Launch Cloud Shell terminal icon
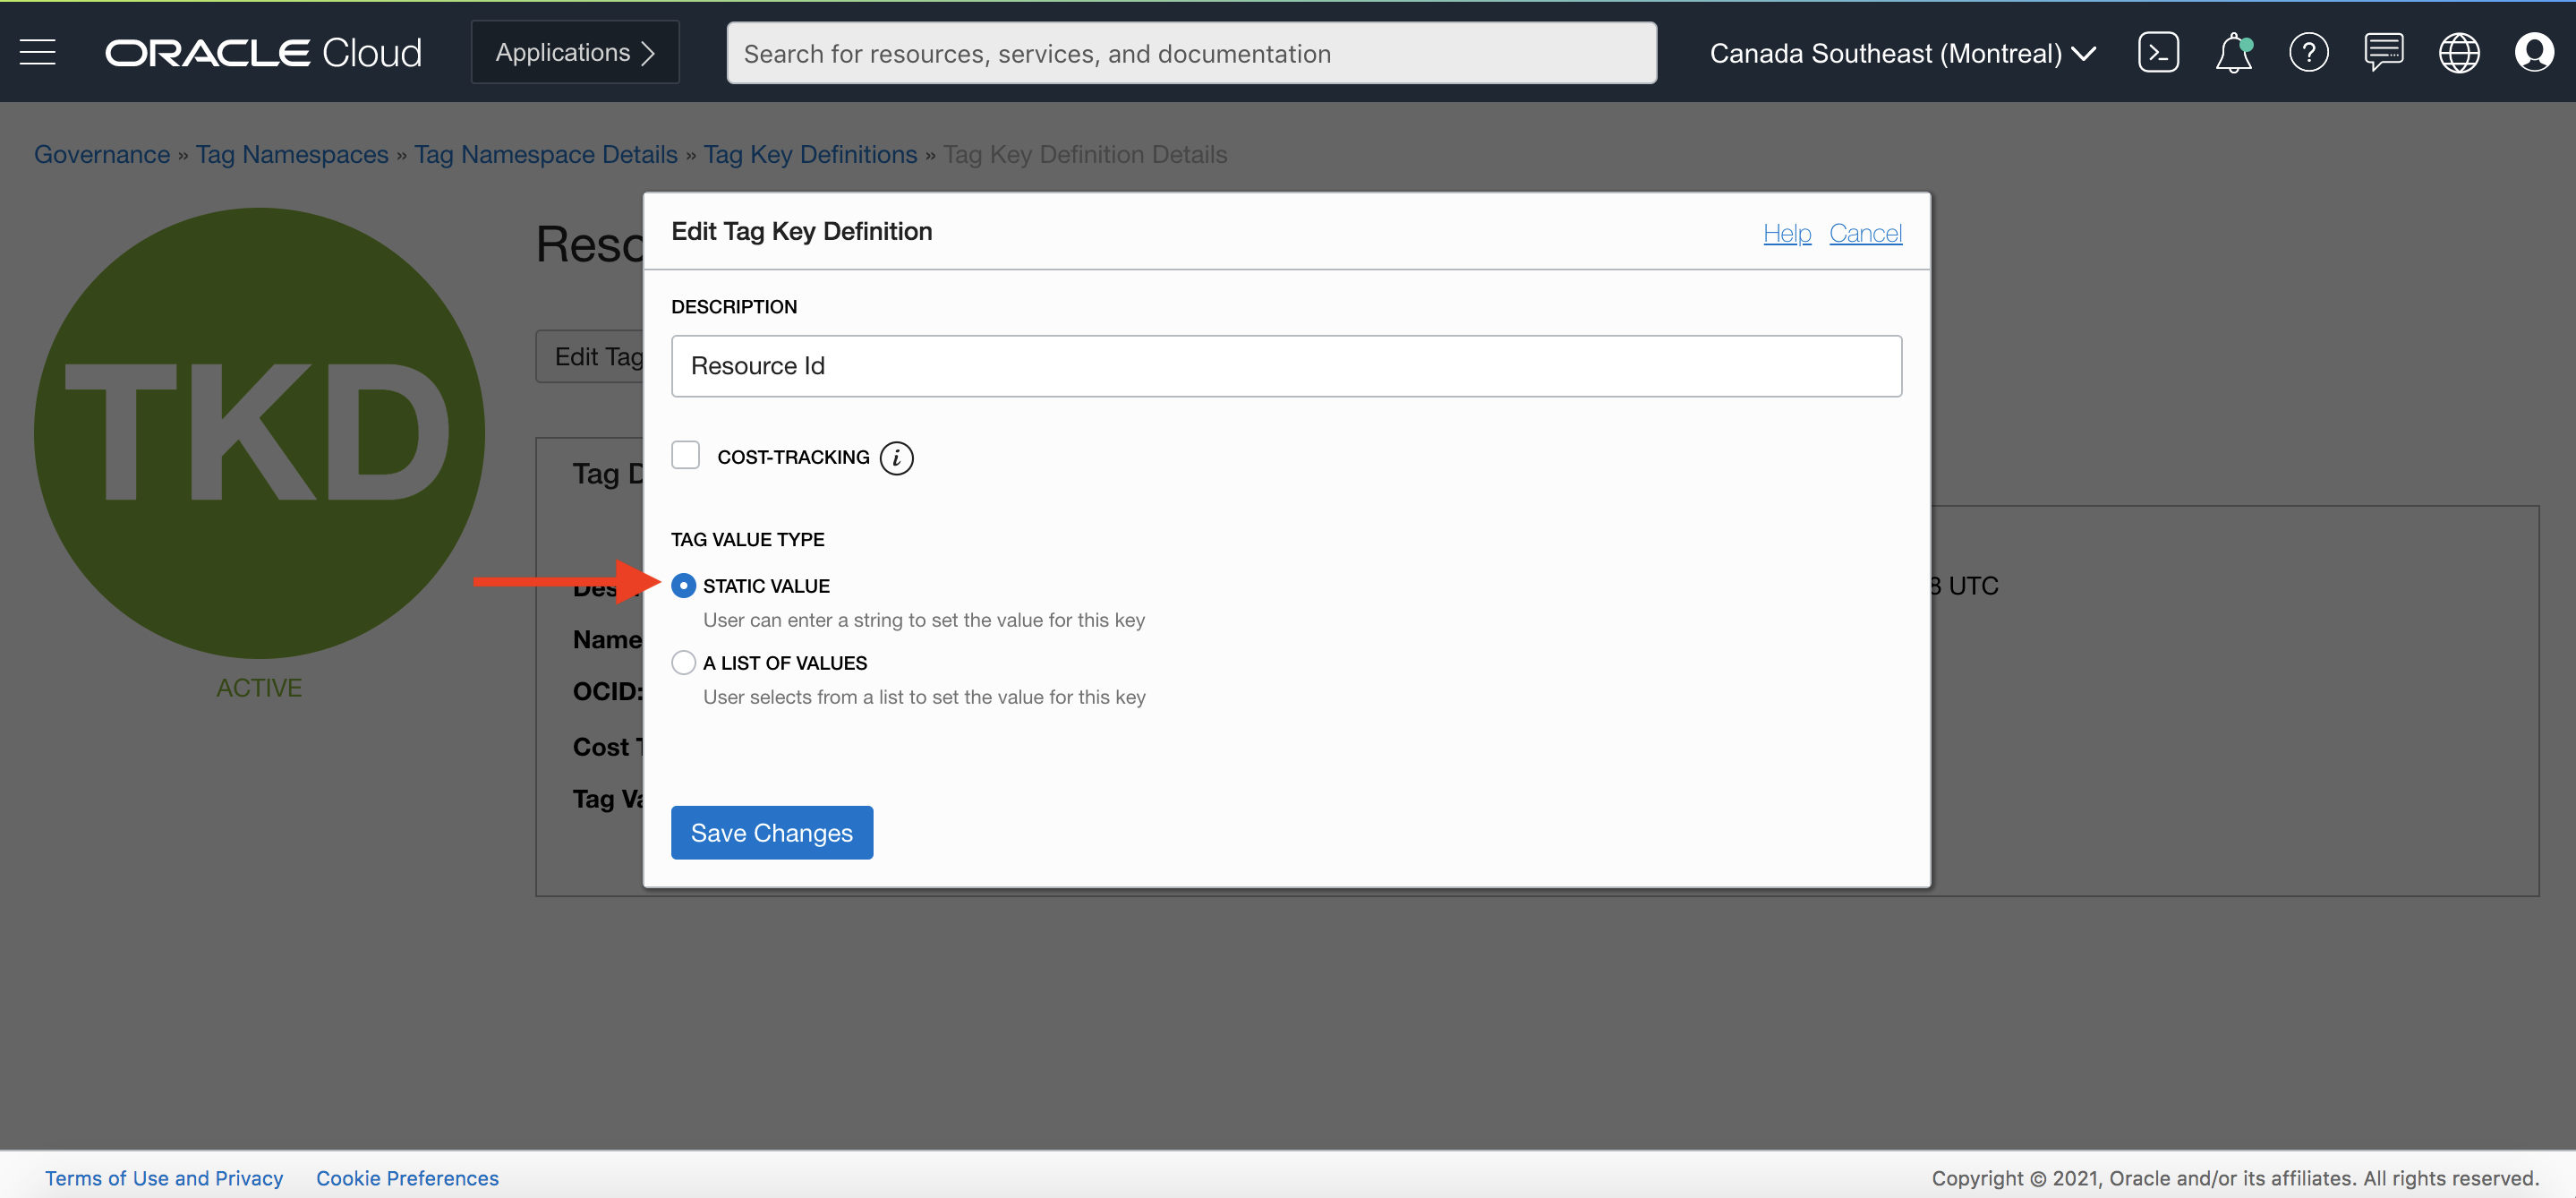Viewport: 2576px width, 1198px height. pyautogui.click(x=2158, y=52)
